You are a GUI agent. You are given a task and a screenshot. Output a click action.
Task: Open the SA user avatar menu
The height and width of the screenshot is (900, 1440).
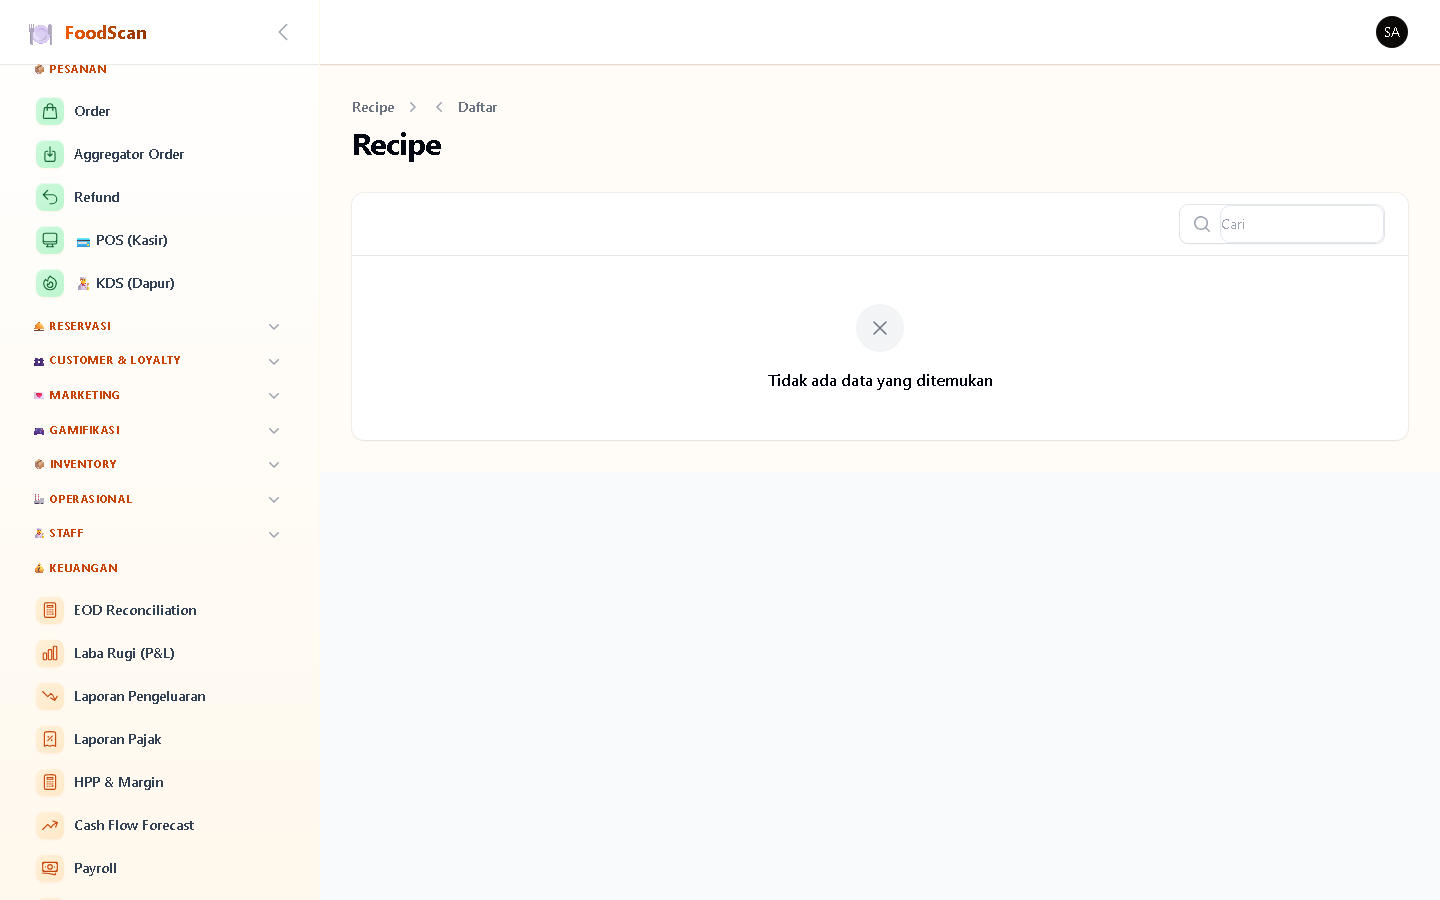pyautogui.click(x=1392, y=32)
